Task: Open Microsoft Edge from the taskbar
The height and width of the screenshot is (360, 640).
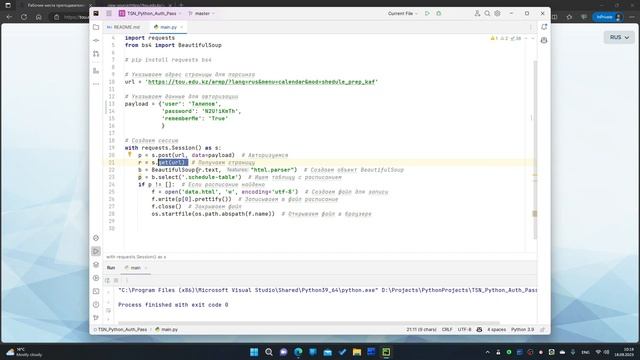Action: [298, 352]
